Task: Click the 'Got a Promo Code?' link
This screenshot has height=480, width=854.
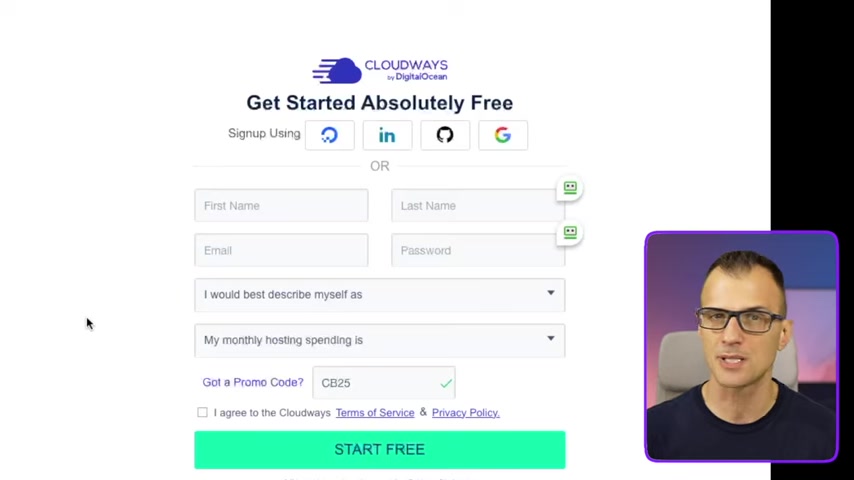Action: click(253, 382)
